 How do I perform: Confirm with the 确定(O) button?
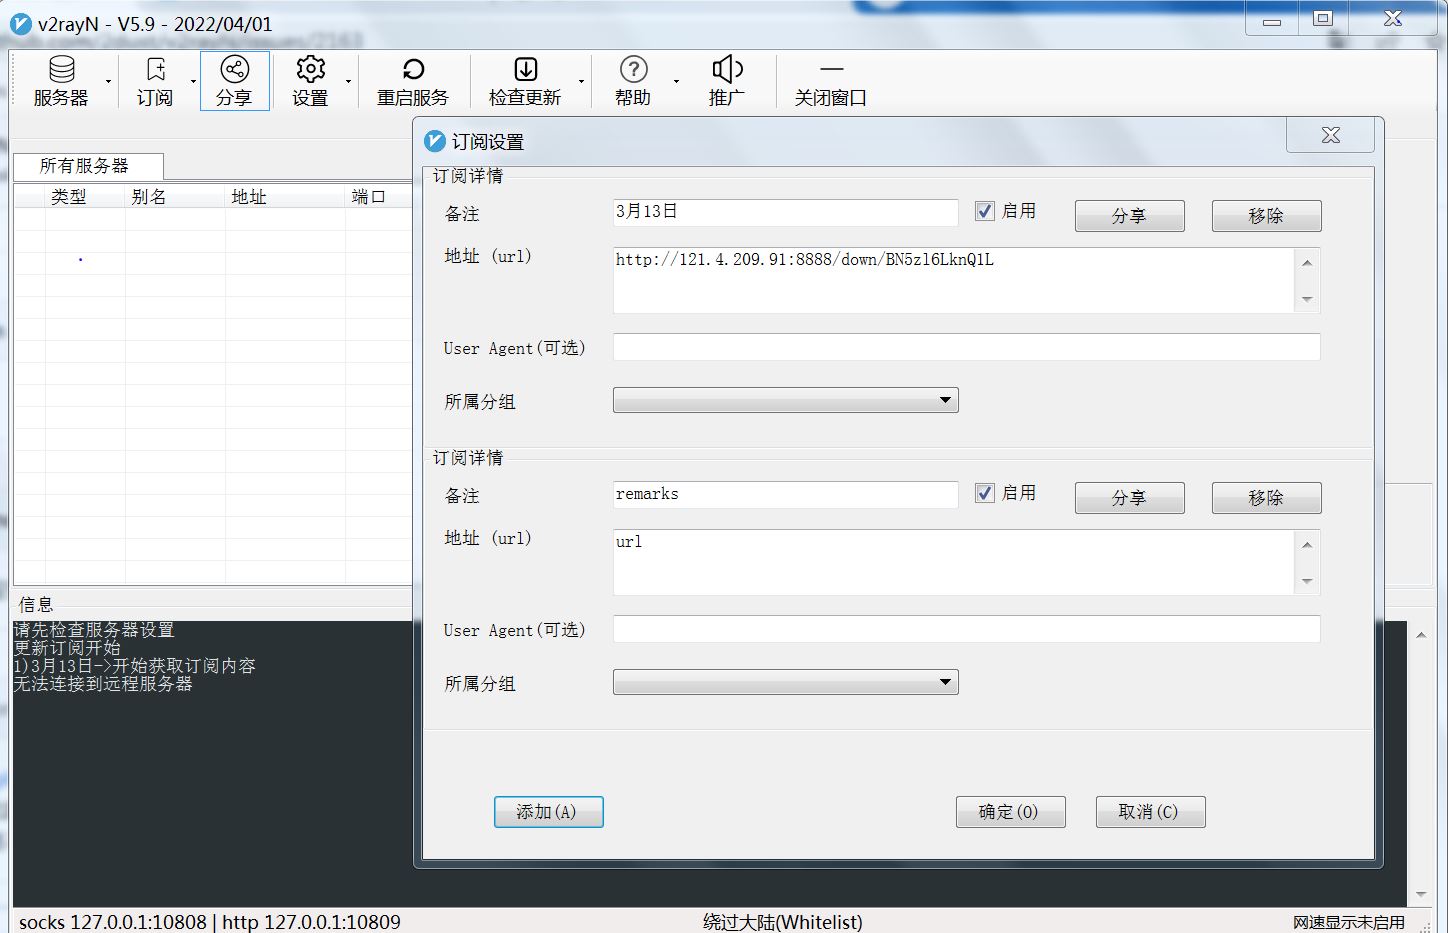pos(1010,811)
